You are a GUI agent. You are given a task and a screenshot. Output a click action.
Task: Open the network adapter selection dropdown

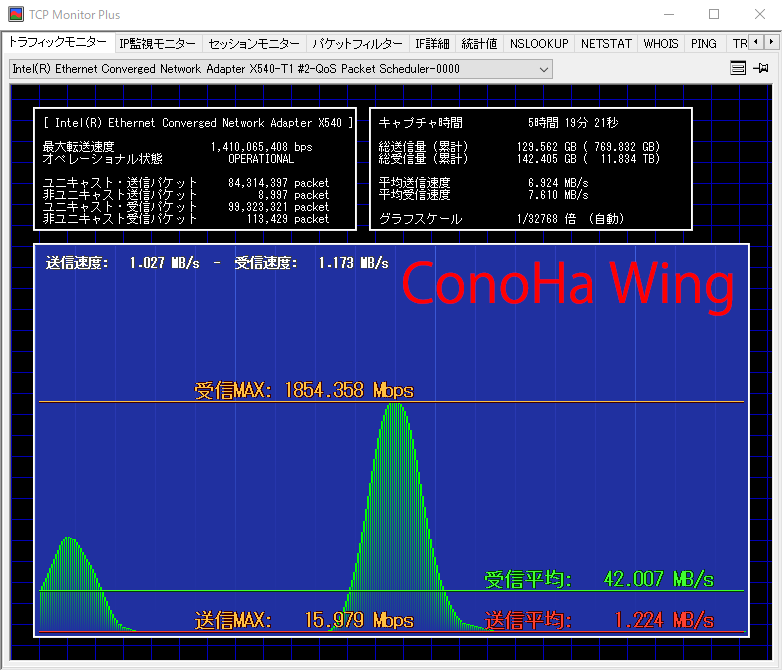click(280, 69)
